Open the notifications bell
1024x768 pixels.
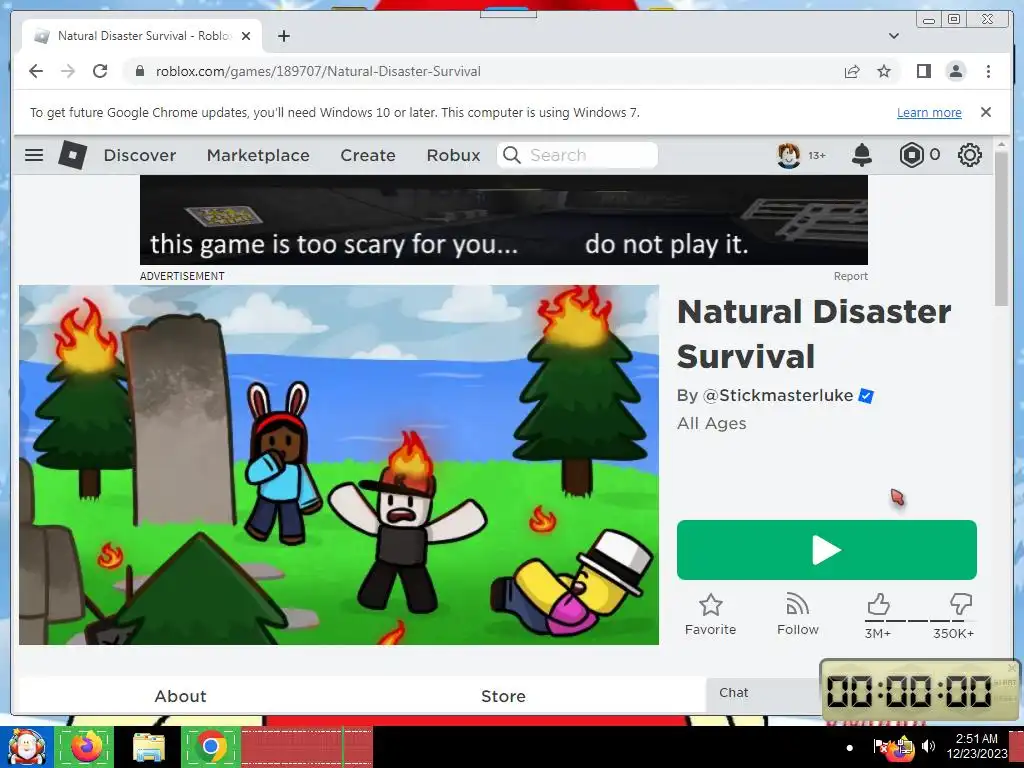coord(862,155)
